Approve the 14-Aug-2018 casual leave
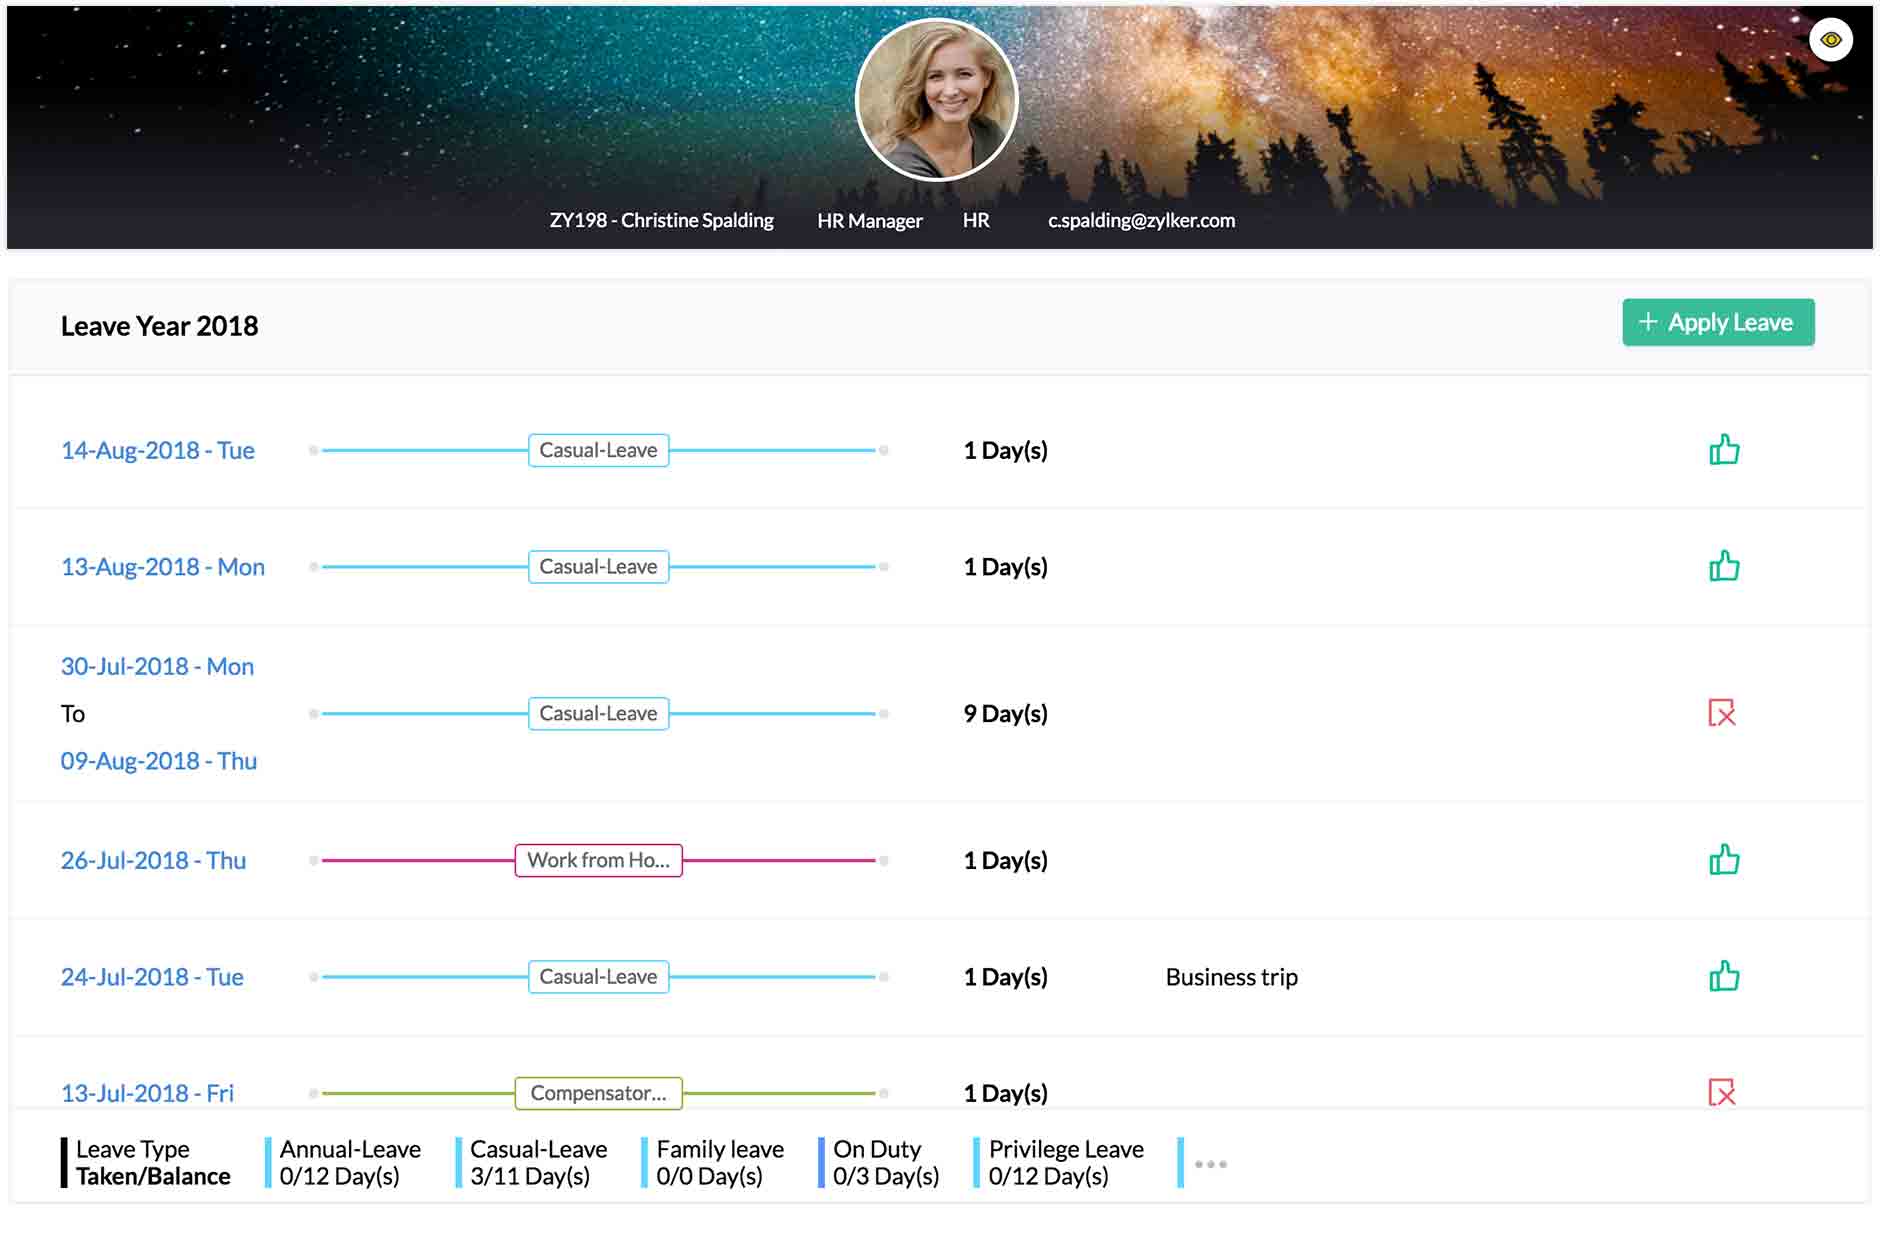 (x=1724, y=450)
